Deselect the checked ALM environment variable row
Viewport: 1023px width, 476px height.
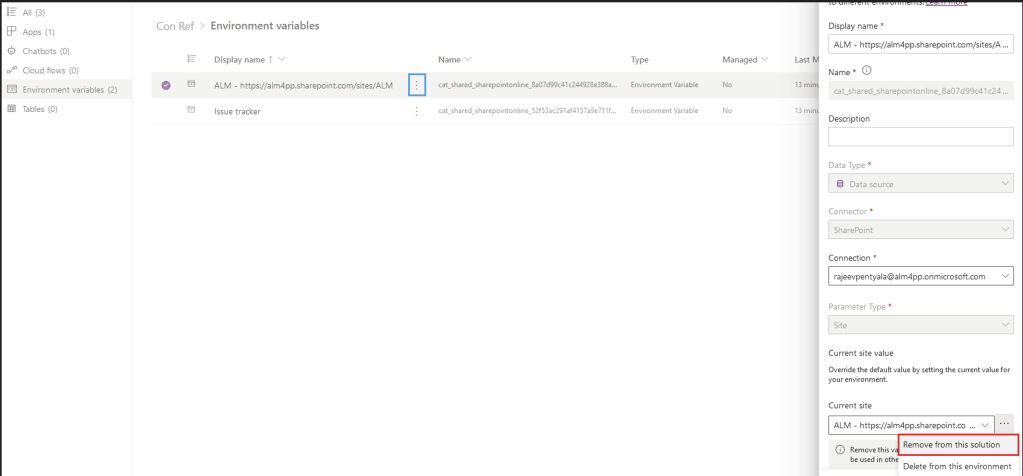pos(166,86)
